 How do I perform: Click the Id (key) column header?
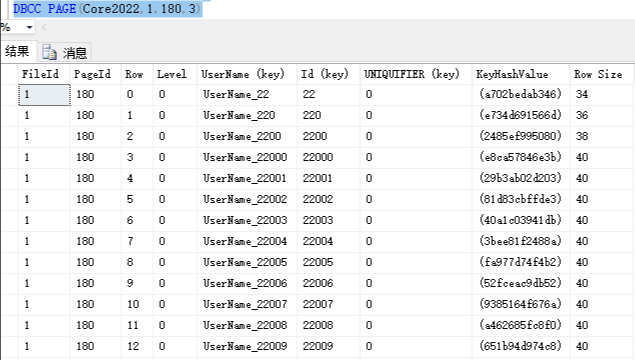click(328, 74)
